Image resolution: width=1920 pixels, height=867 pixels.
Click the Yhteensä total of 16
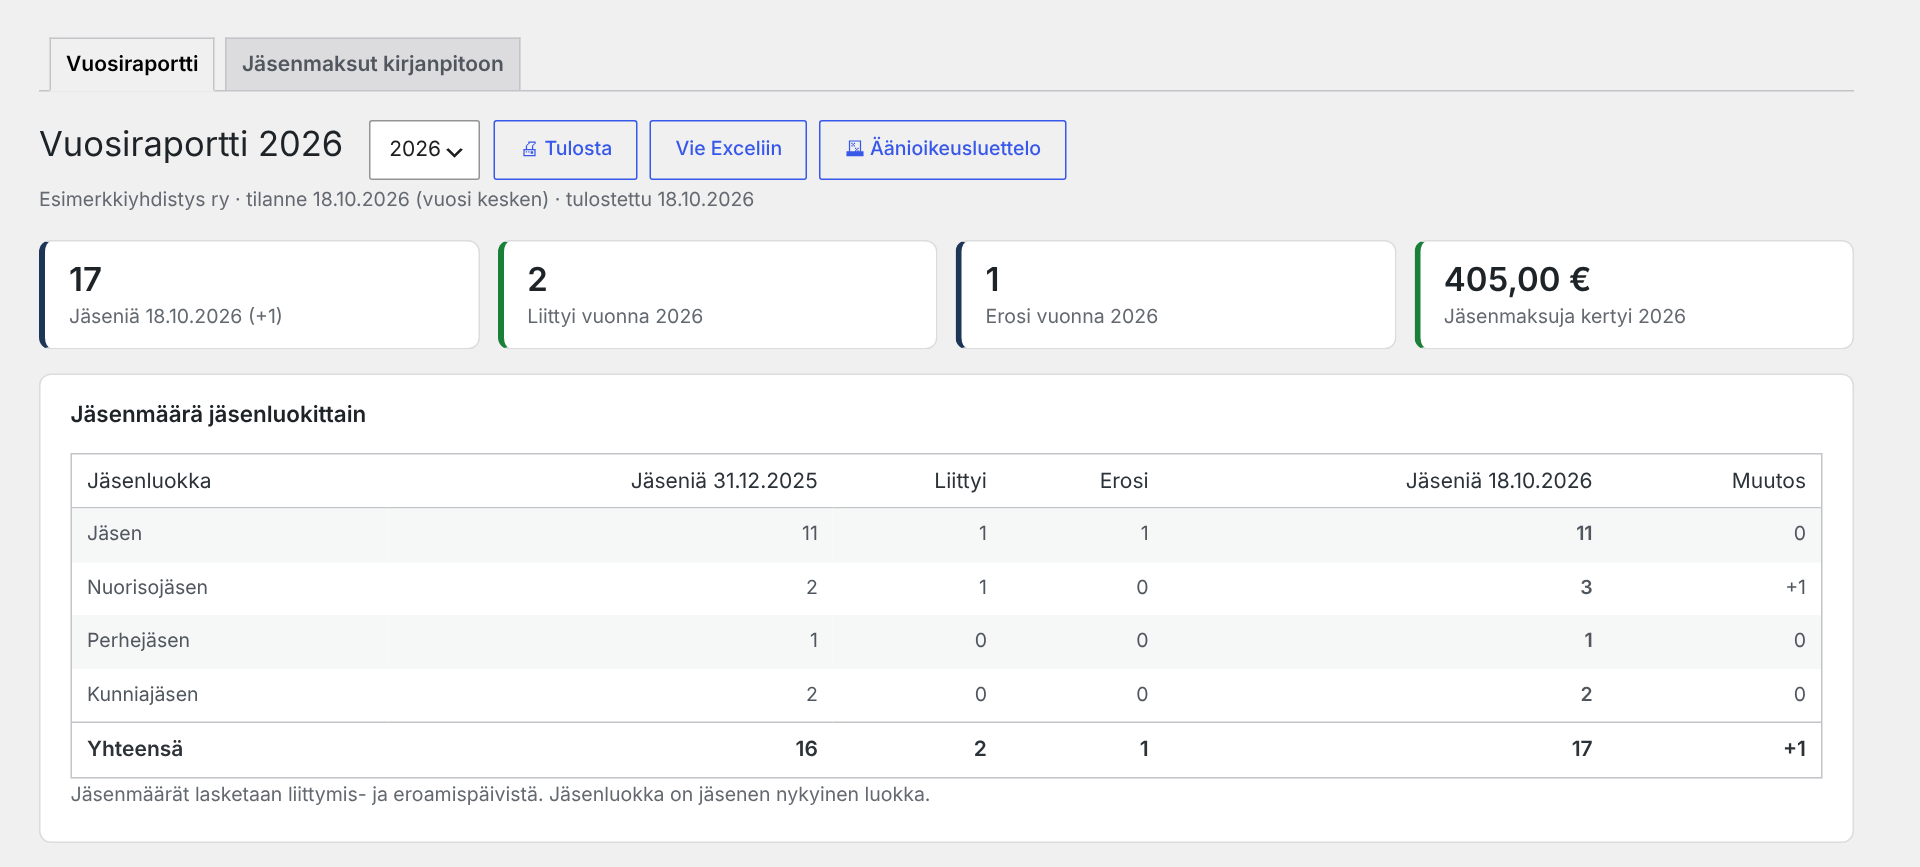(x=806, y=749)
